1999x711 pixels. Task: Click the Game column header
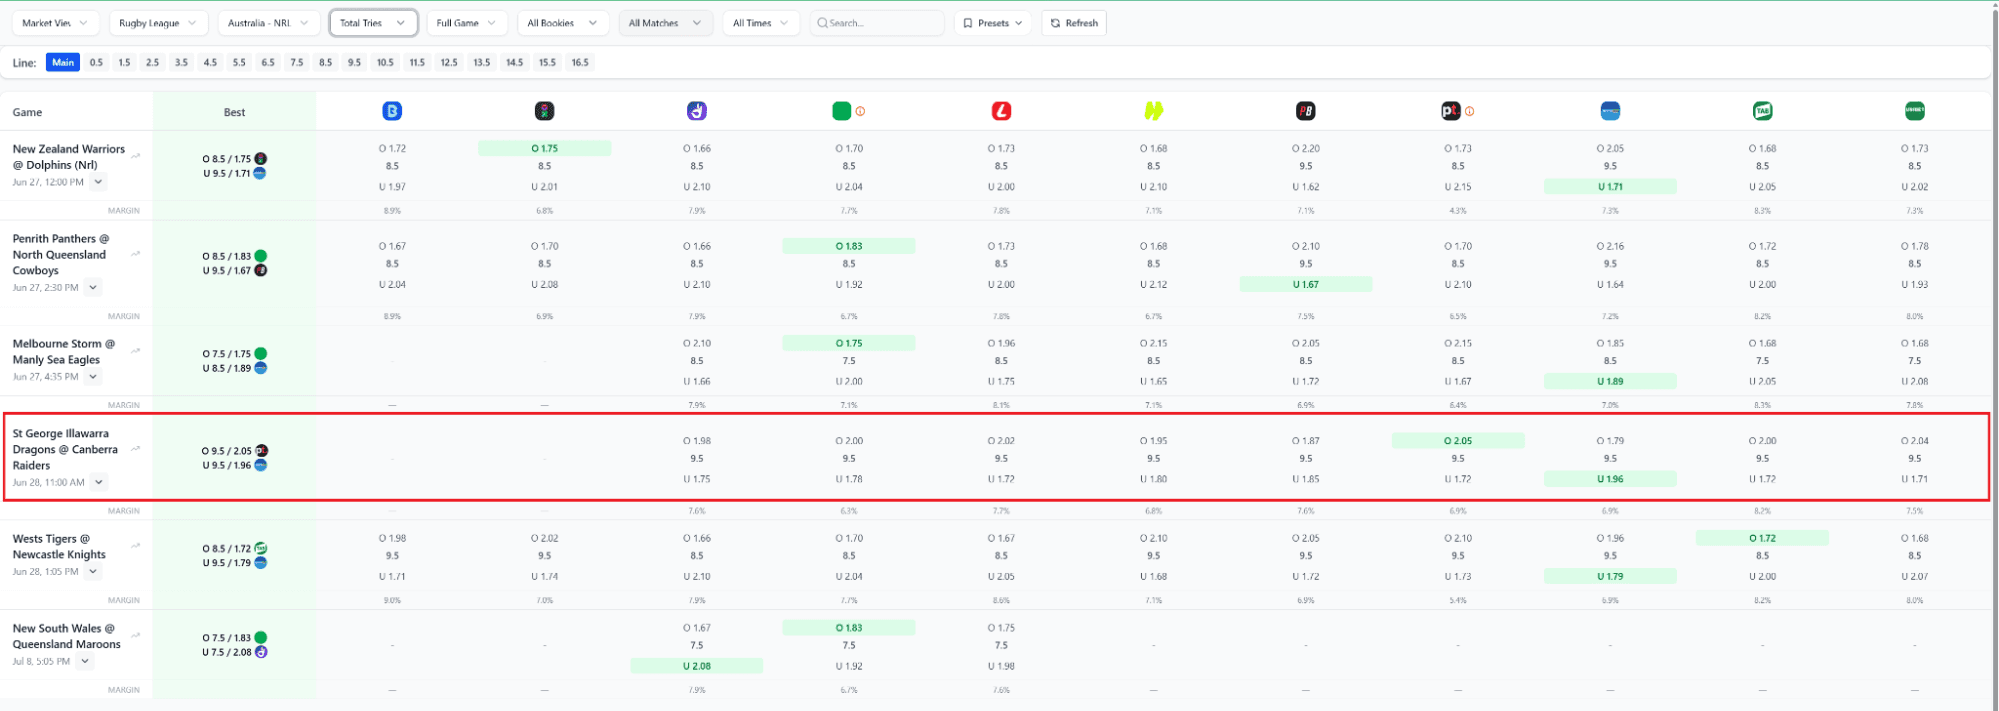pos(27,112)
